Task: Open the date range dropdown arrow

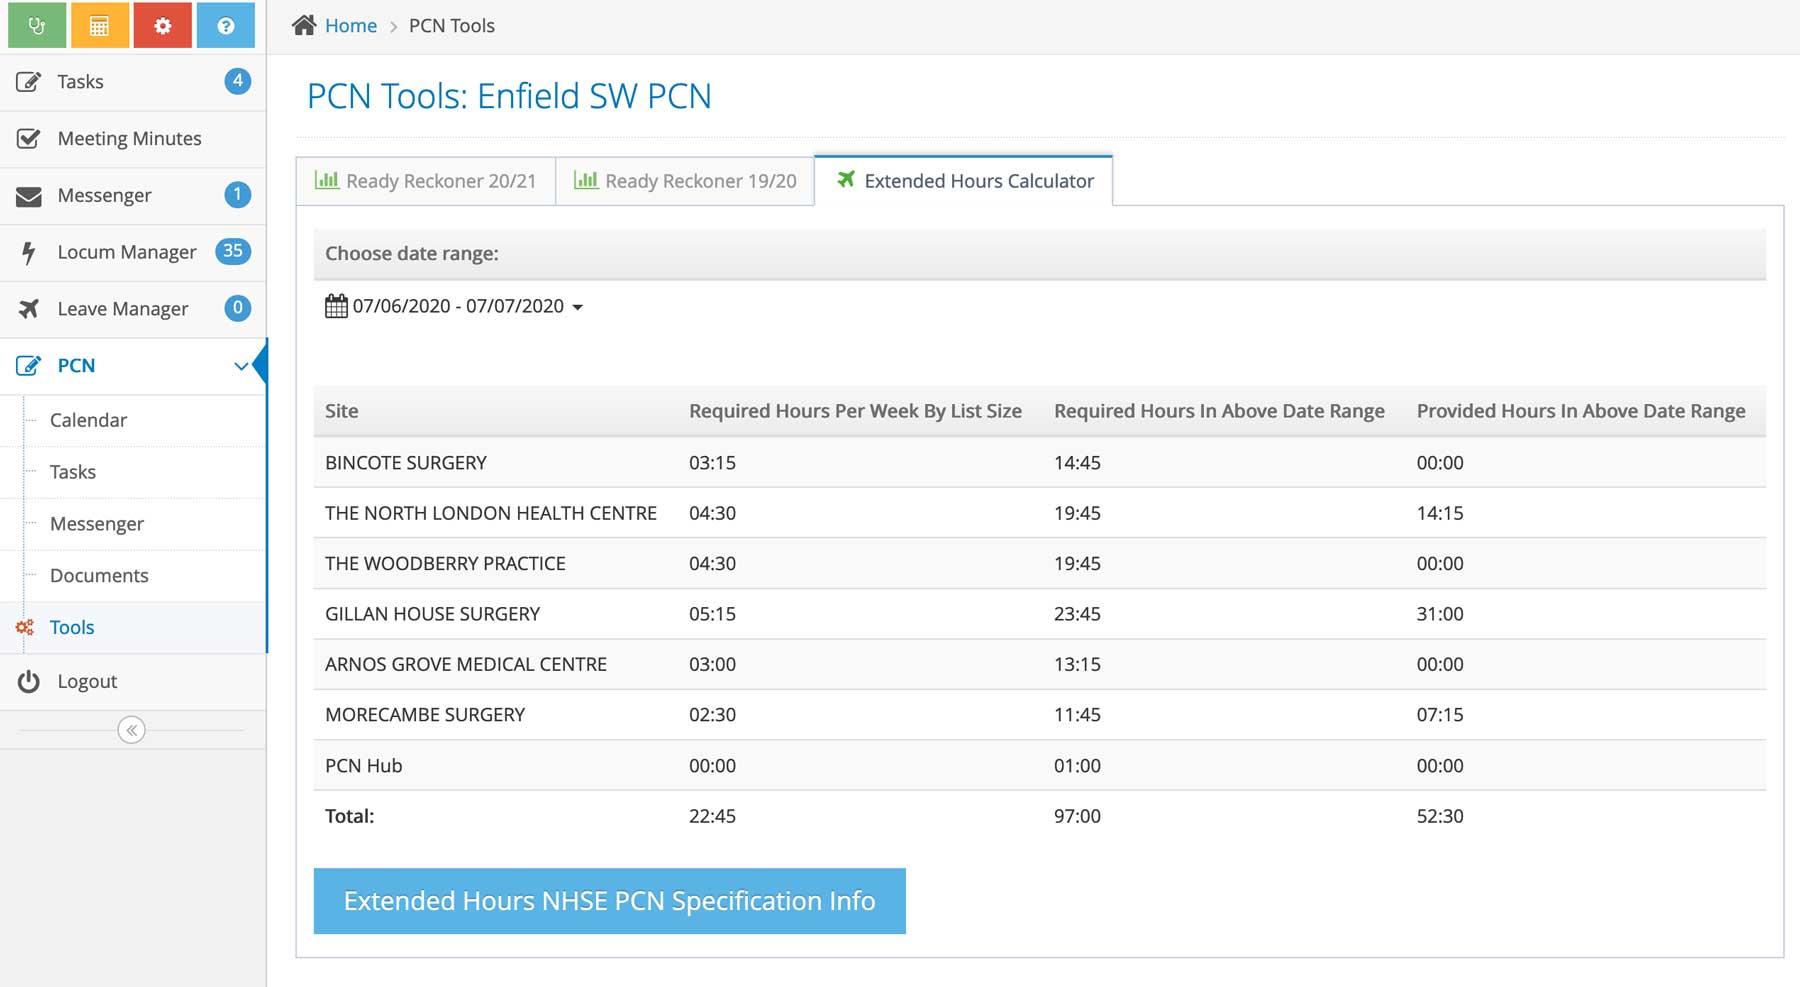Action: pos(578,307)
